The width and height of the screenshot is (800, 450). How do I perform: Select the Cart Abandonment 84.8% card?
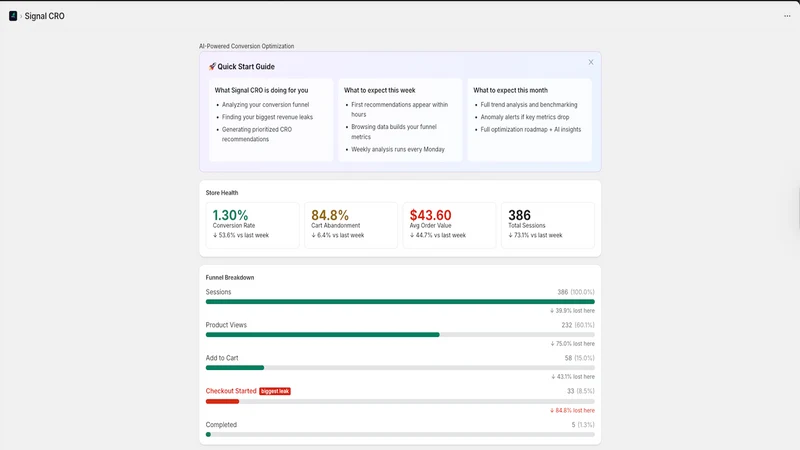coord(351,225)
